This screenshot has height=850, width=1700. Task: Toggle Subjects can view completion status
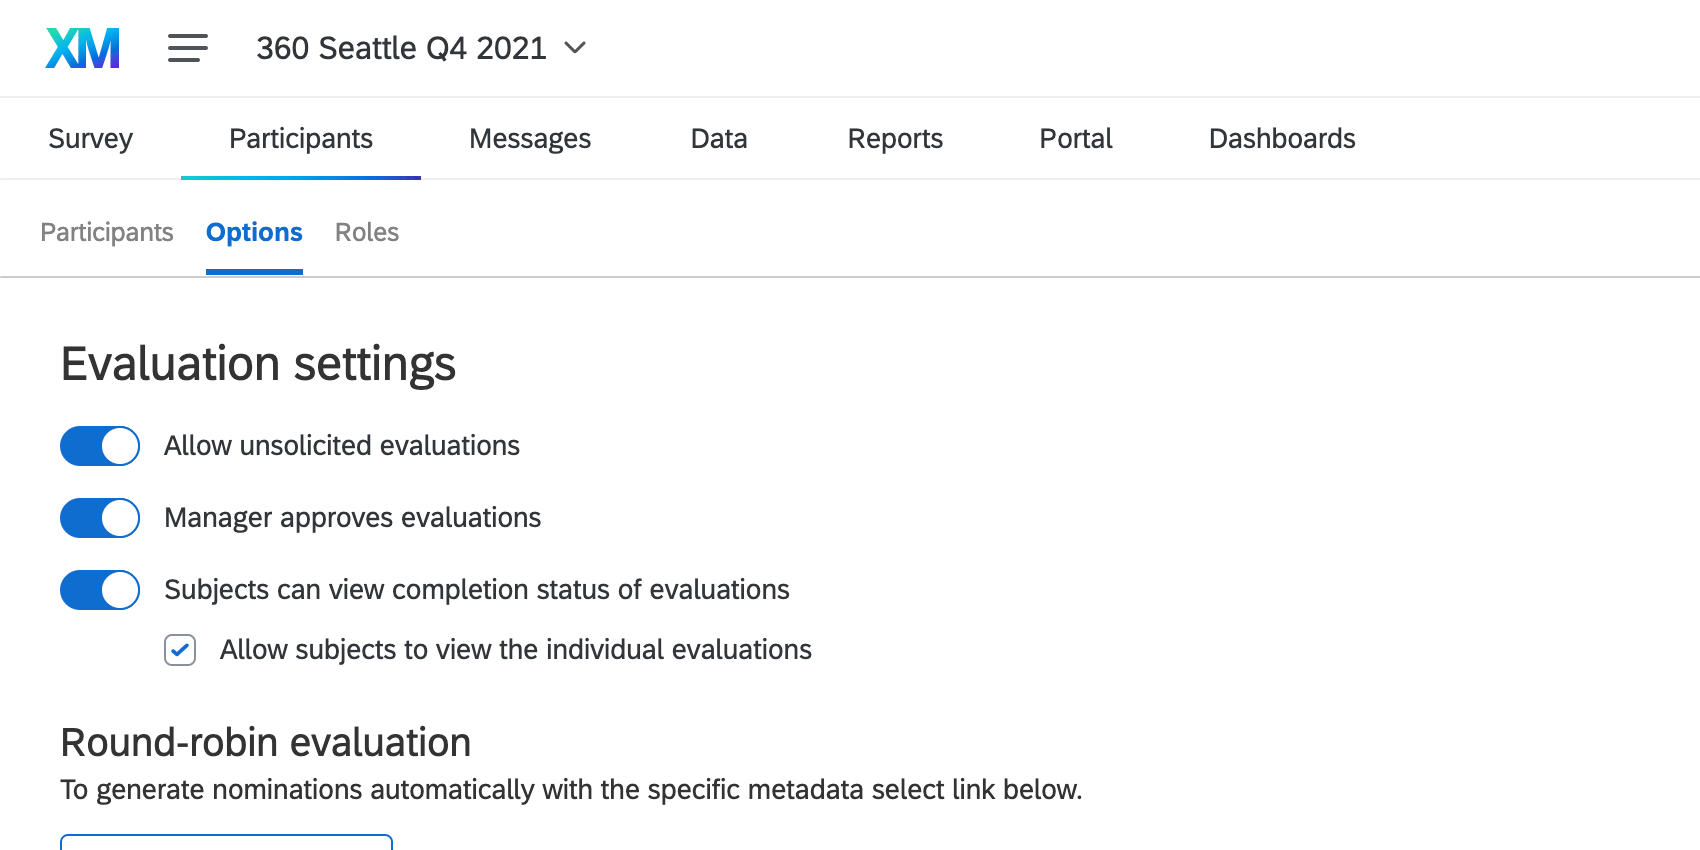100,590
